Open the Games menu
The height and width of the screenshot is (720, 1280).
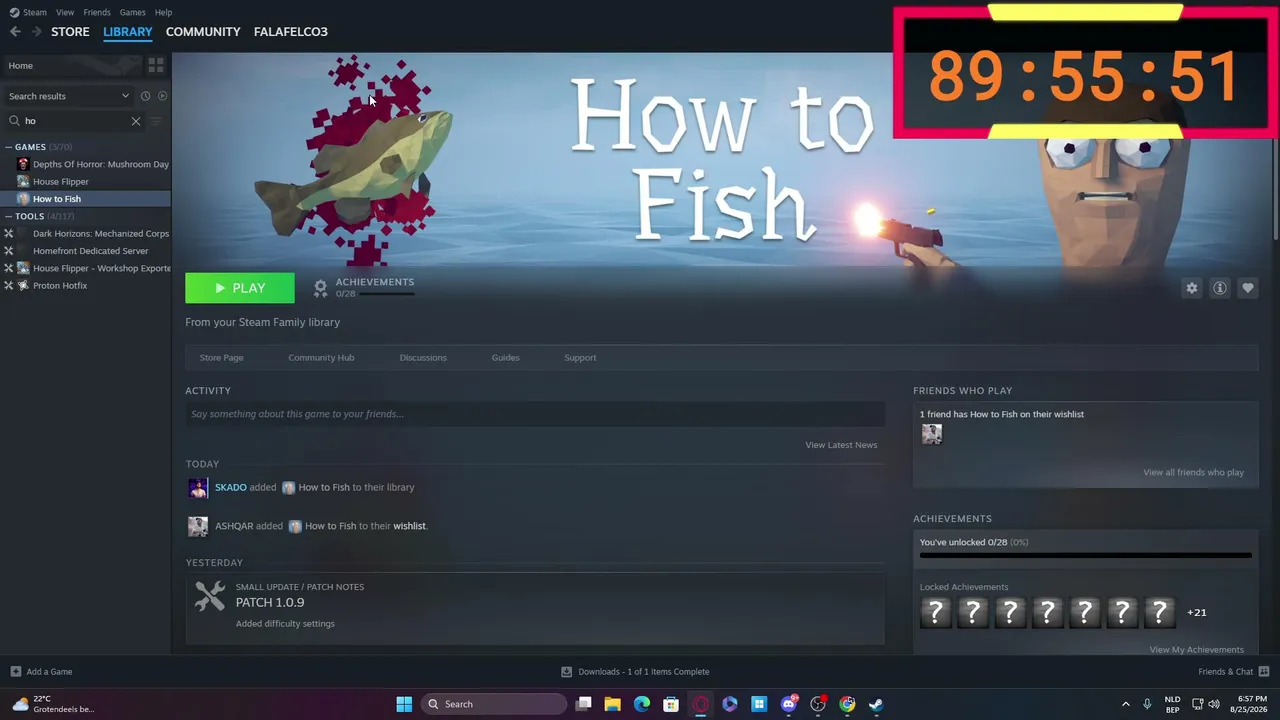[132, 12]
